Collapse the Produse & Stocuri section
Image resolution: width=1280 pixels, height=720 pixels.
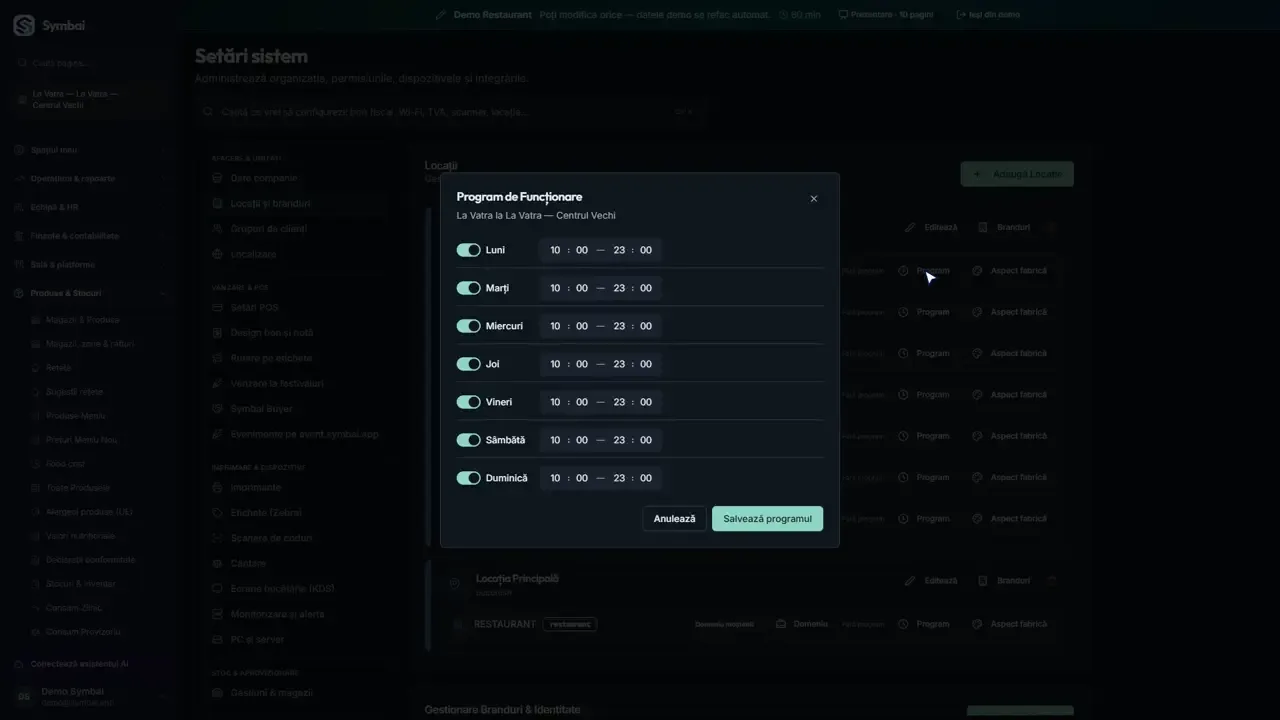coord(90,293)
